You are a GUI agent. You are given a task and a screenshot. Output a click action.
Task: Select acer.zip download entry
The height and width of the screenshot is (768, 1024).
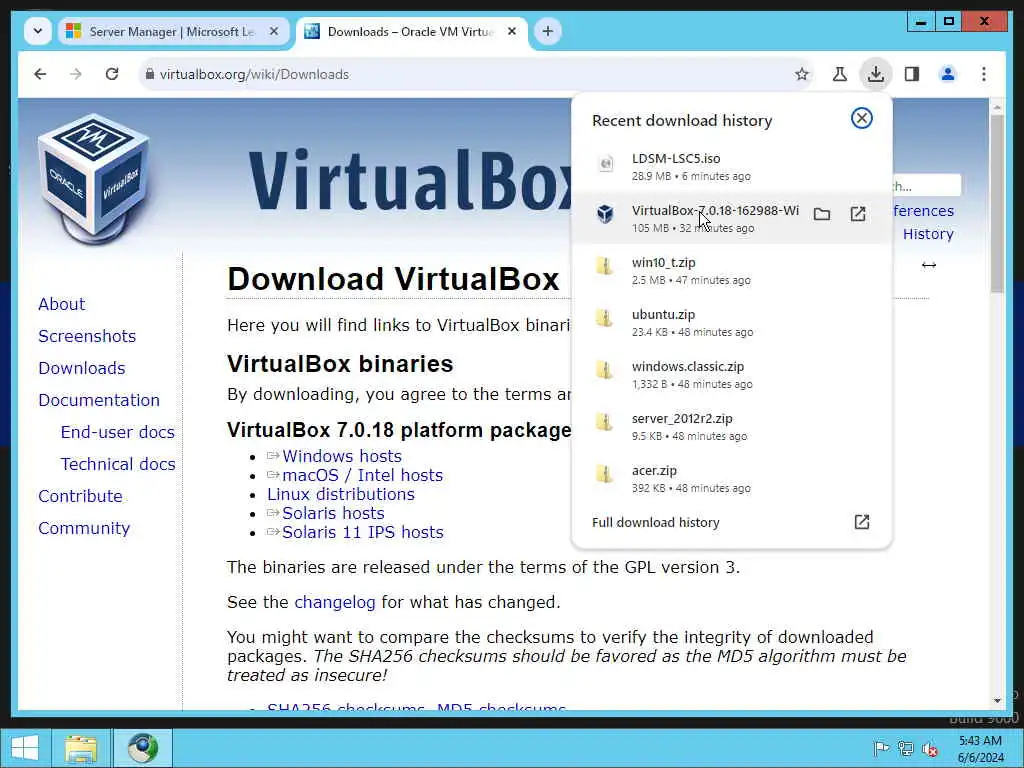pos(731,479)
